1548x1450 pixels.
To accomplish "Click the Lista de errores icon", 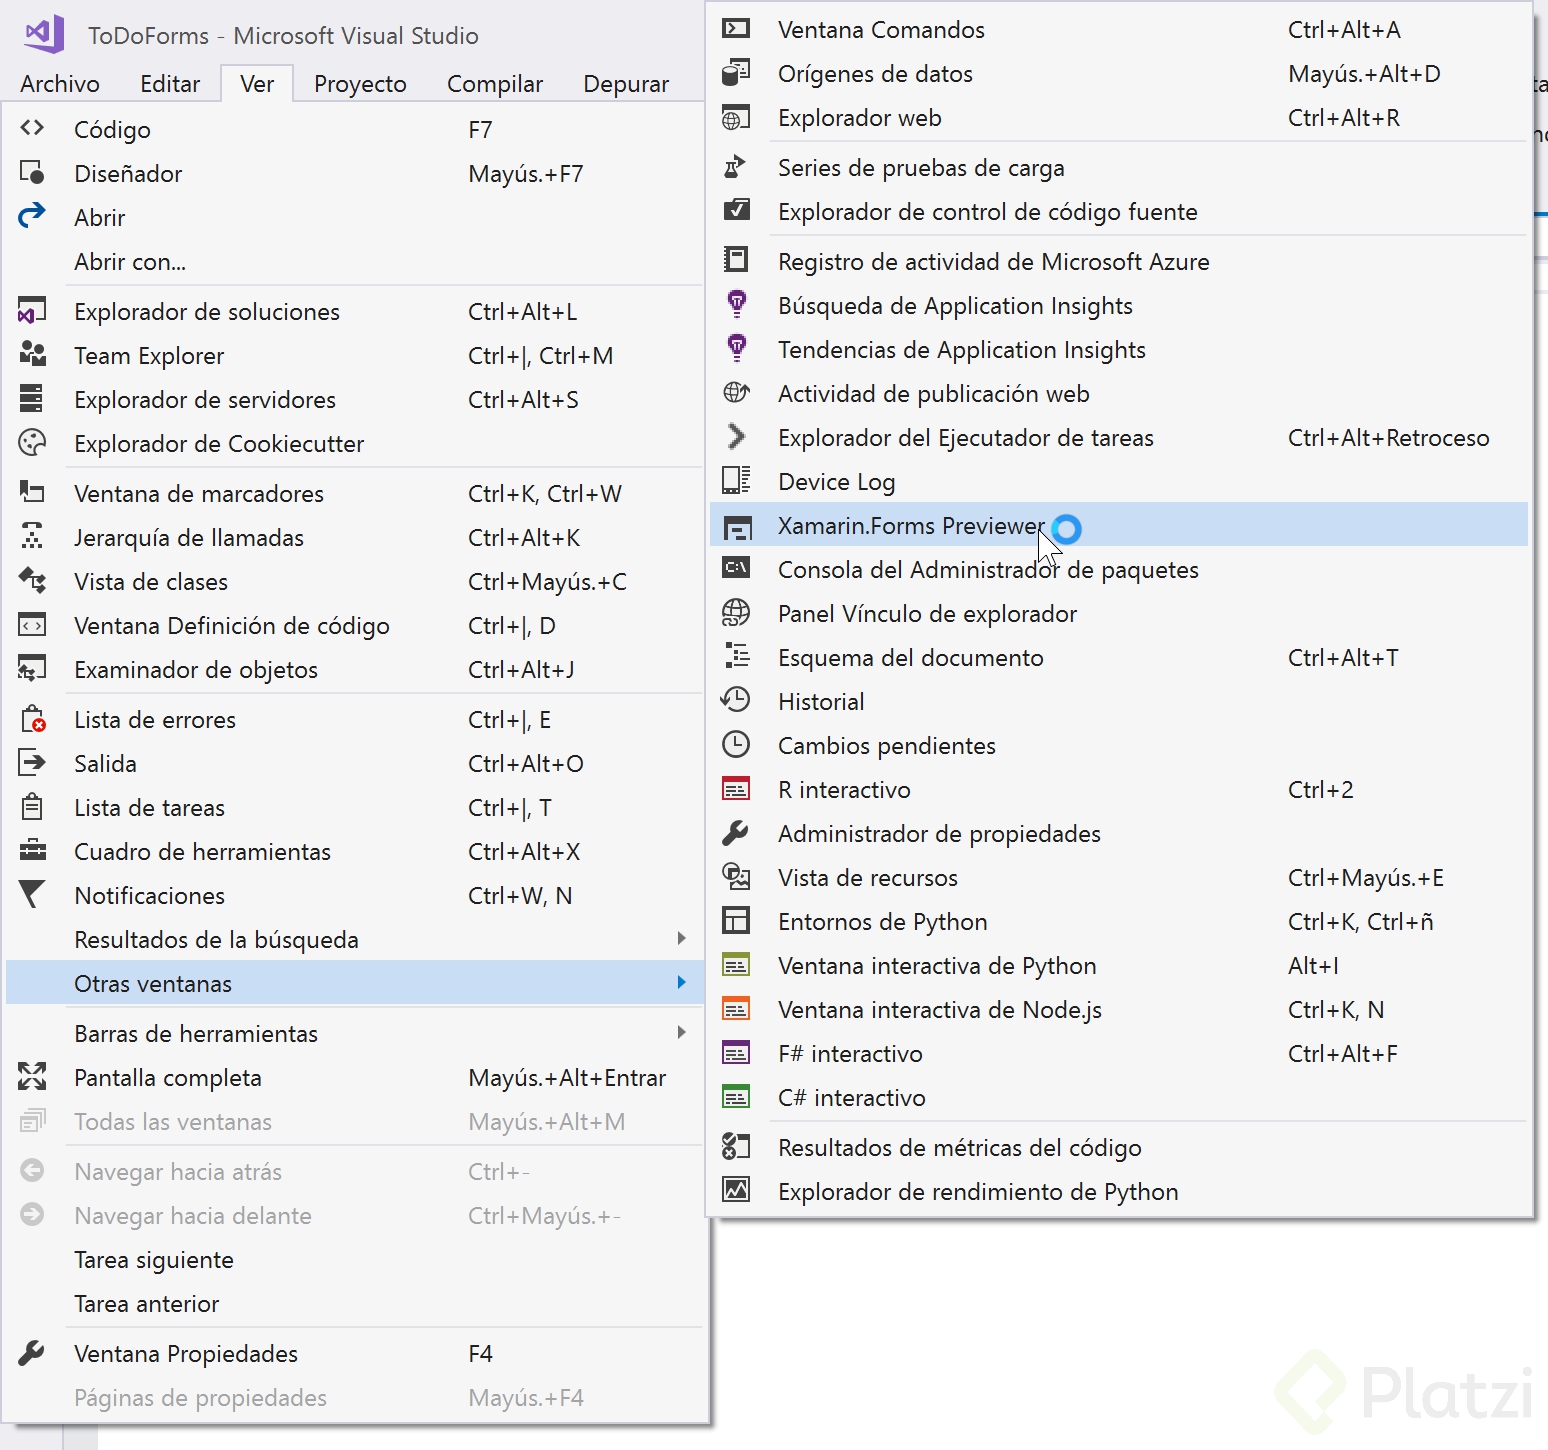I will pos(32,718).
